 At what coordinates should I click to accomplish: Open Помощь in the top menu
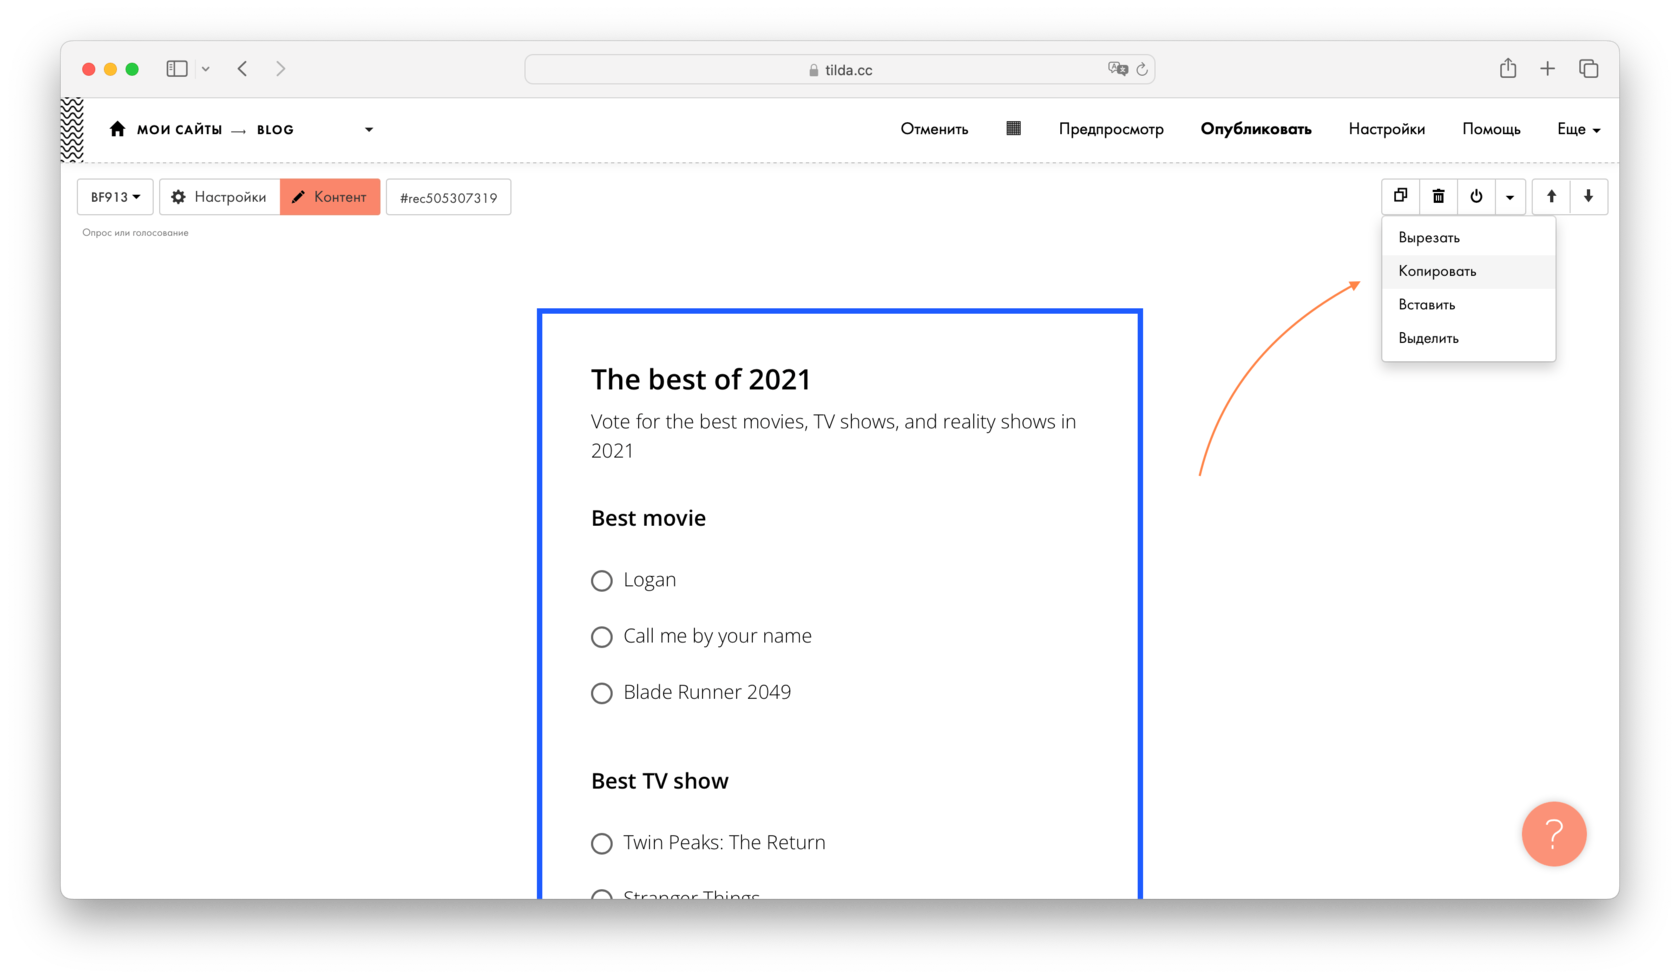coord(1491,129)
